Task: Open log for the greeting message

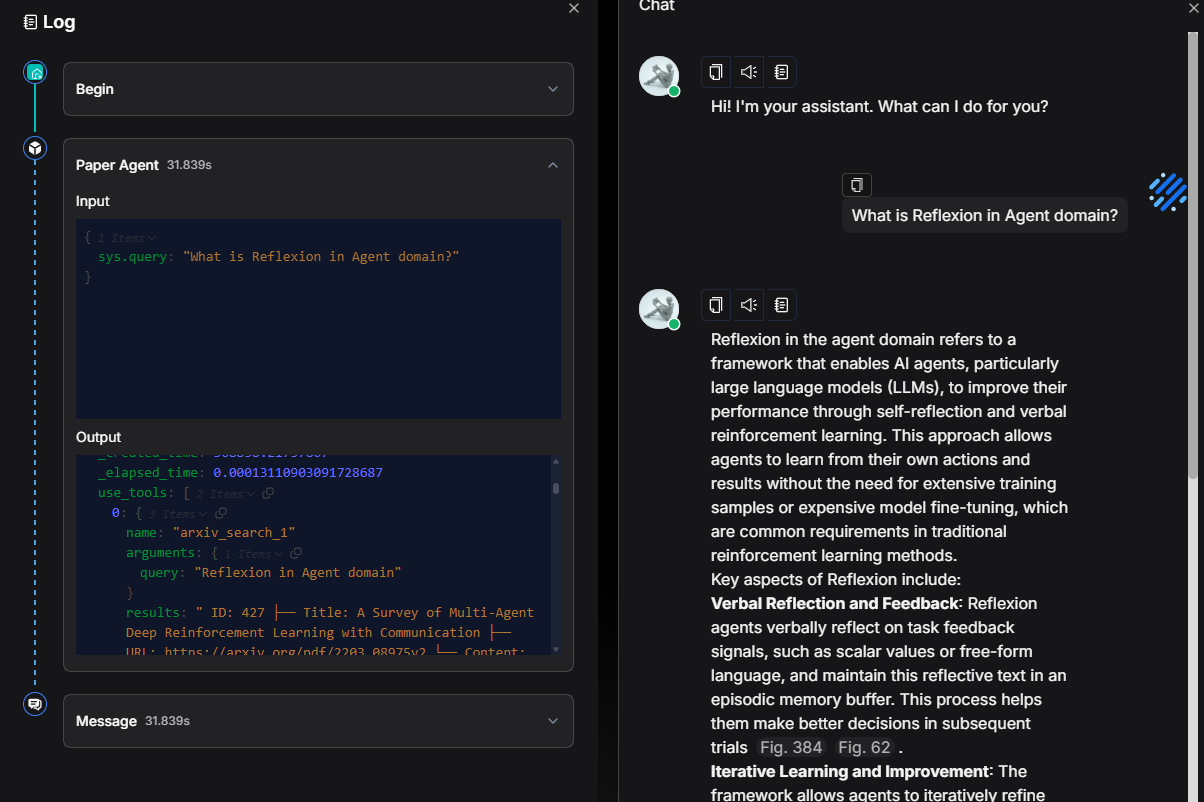Action: (x=781, y=72)
